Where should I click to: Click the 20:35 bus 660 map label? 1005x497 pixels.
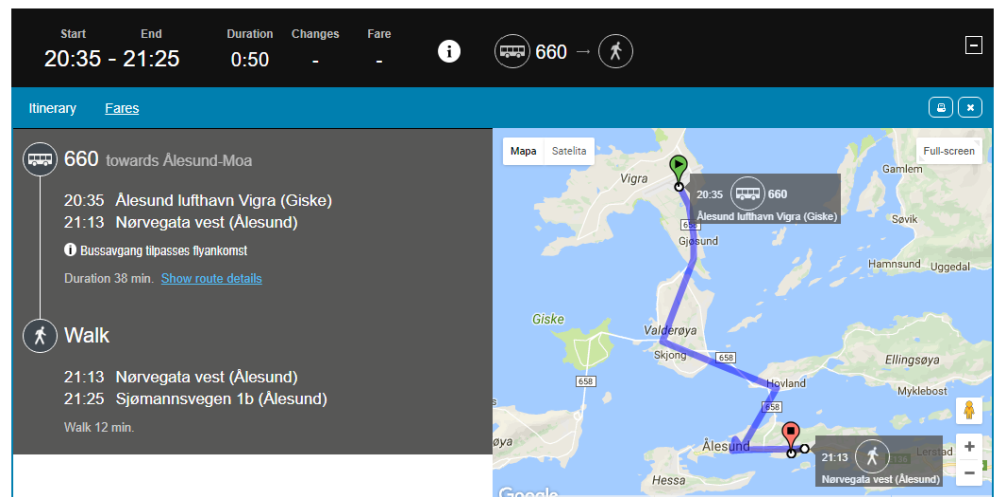tap(765, 199)
